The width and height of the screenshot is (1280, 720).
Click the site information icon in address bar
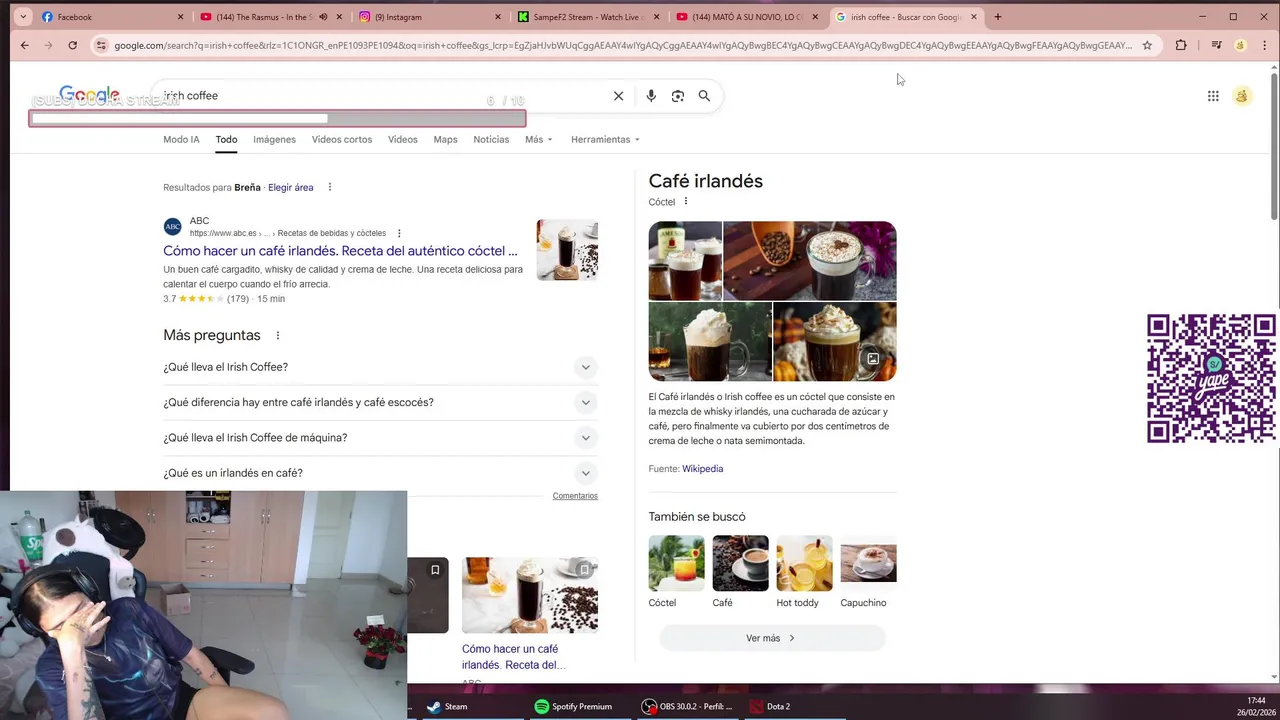[x=100, y=45]
